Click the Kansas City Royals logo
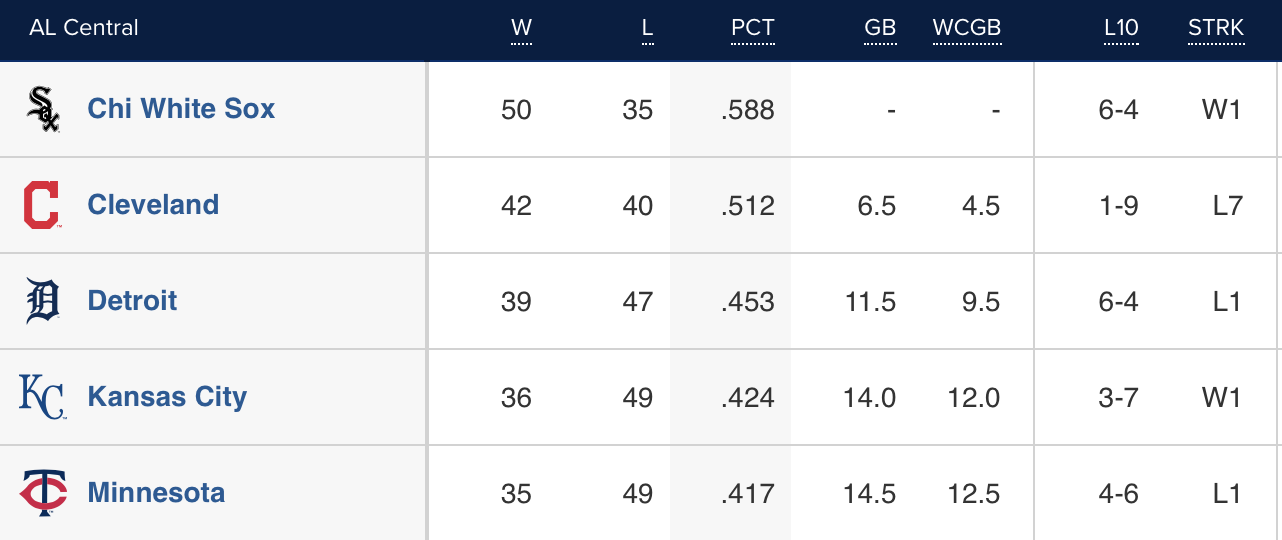 tap(42, 397)
